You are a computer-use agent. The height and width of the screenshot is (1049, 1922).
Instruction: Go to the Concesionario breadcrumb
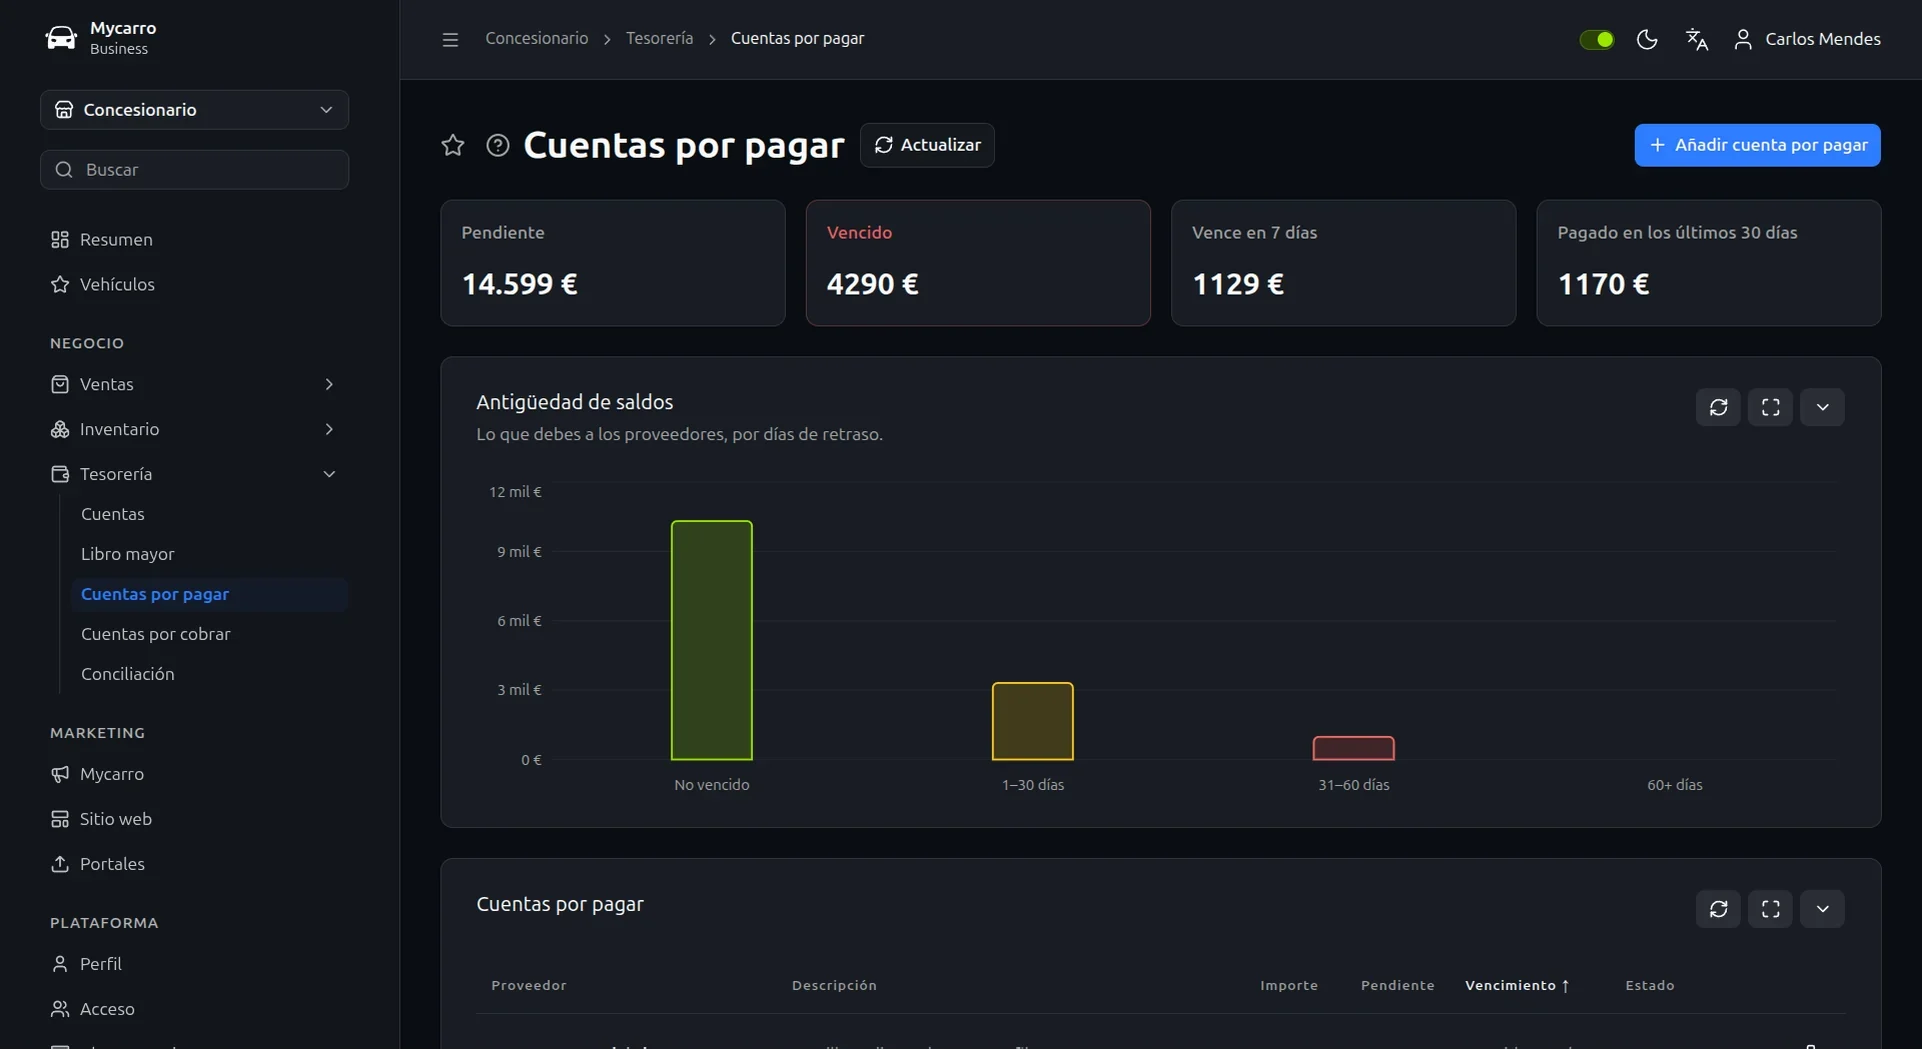tap(537, 39)
